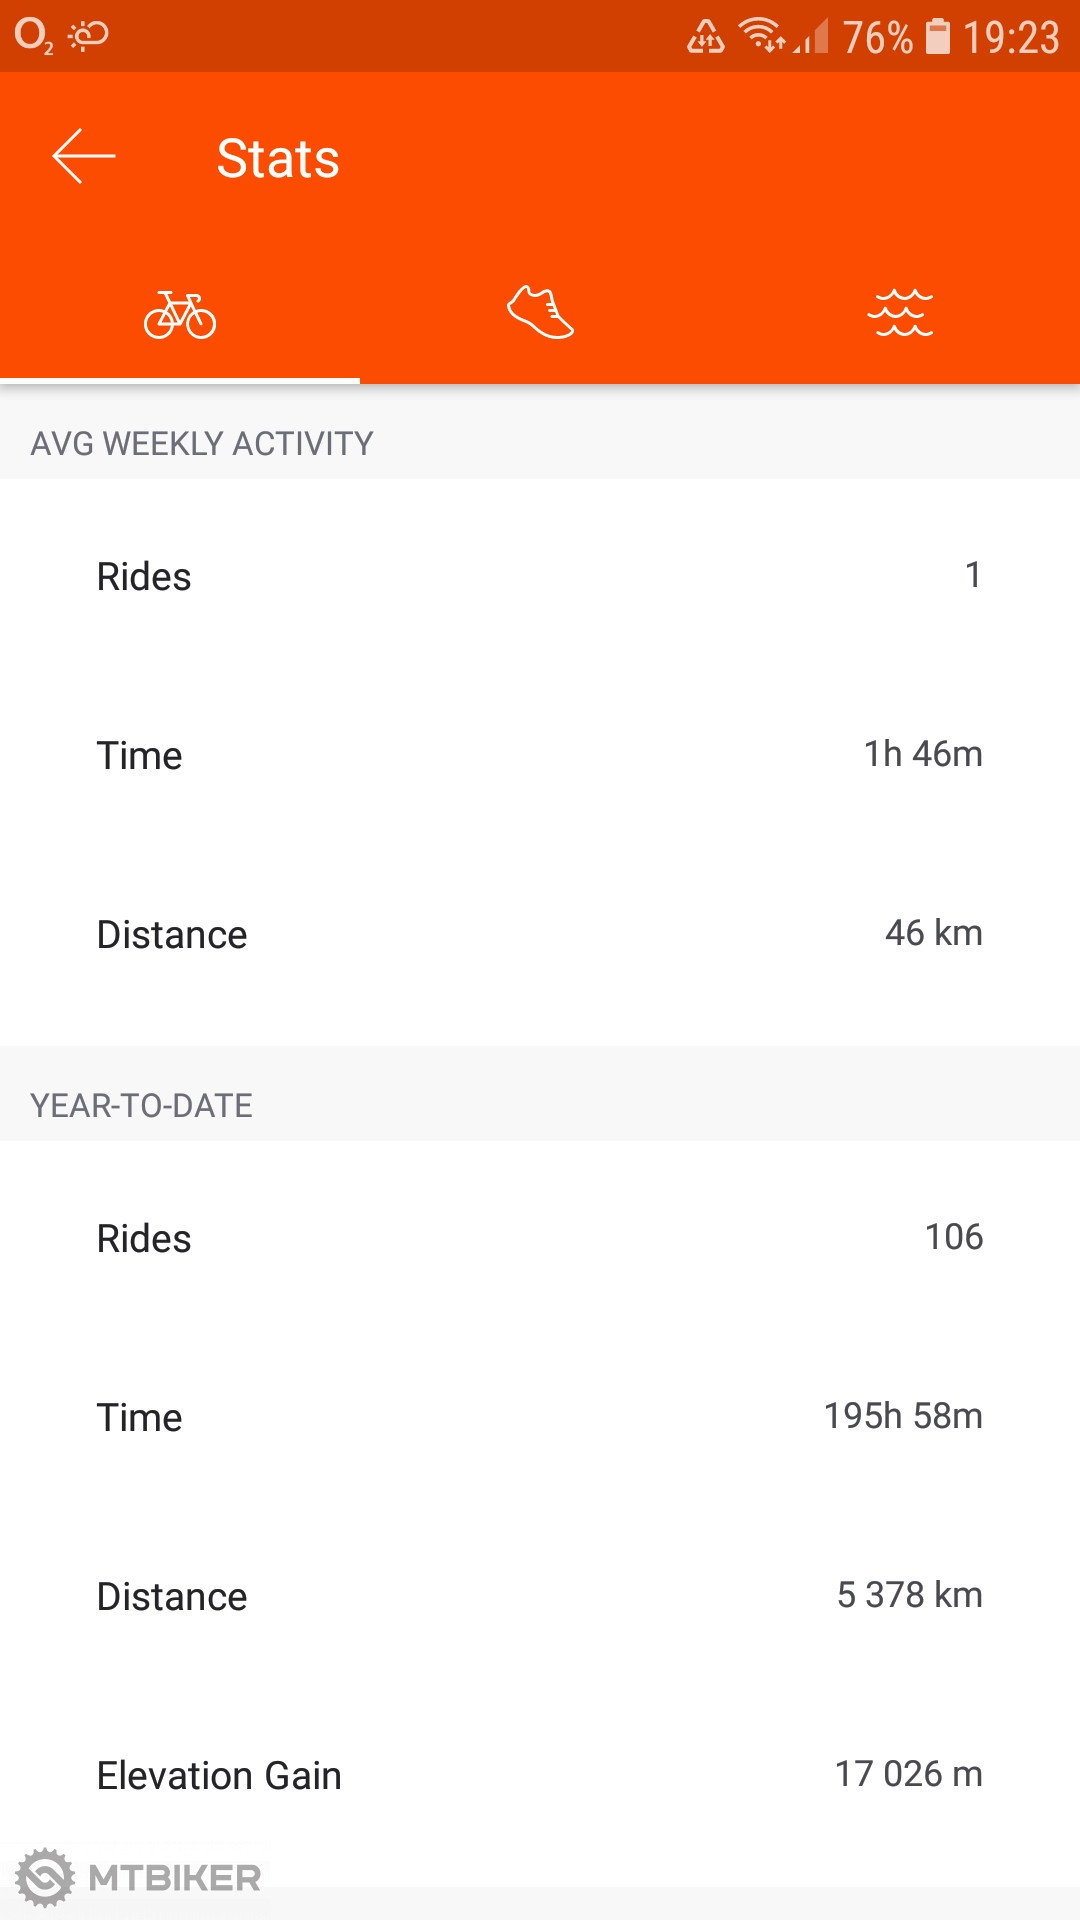Tap the Stats screen title
This screenshot has height=1920, width=1080.
click(278, 158)
